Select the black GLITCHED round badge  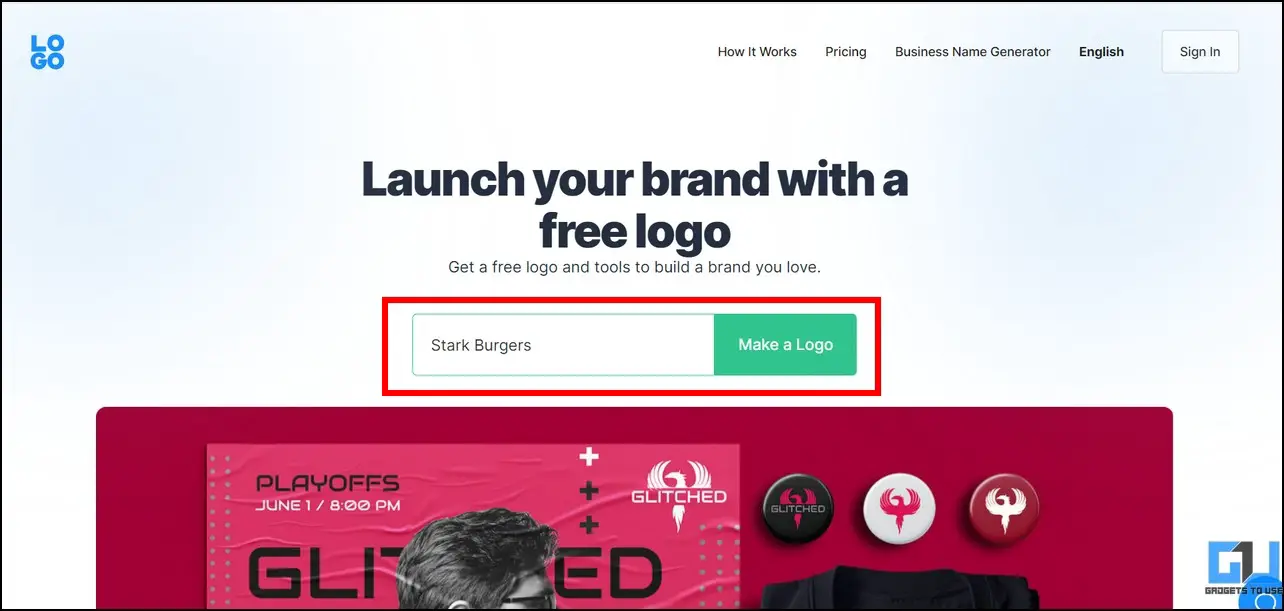point(797,507)
